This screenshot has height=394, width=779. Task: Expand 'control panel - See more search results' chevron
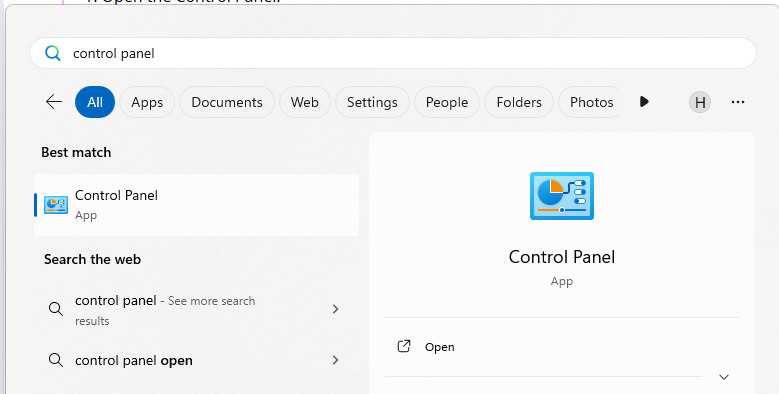[335, 309]
